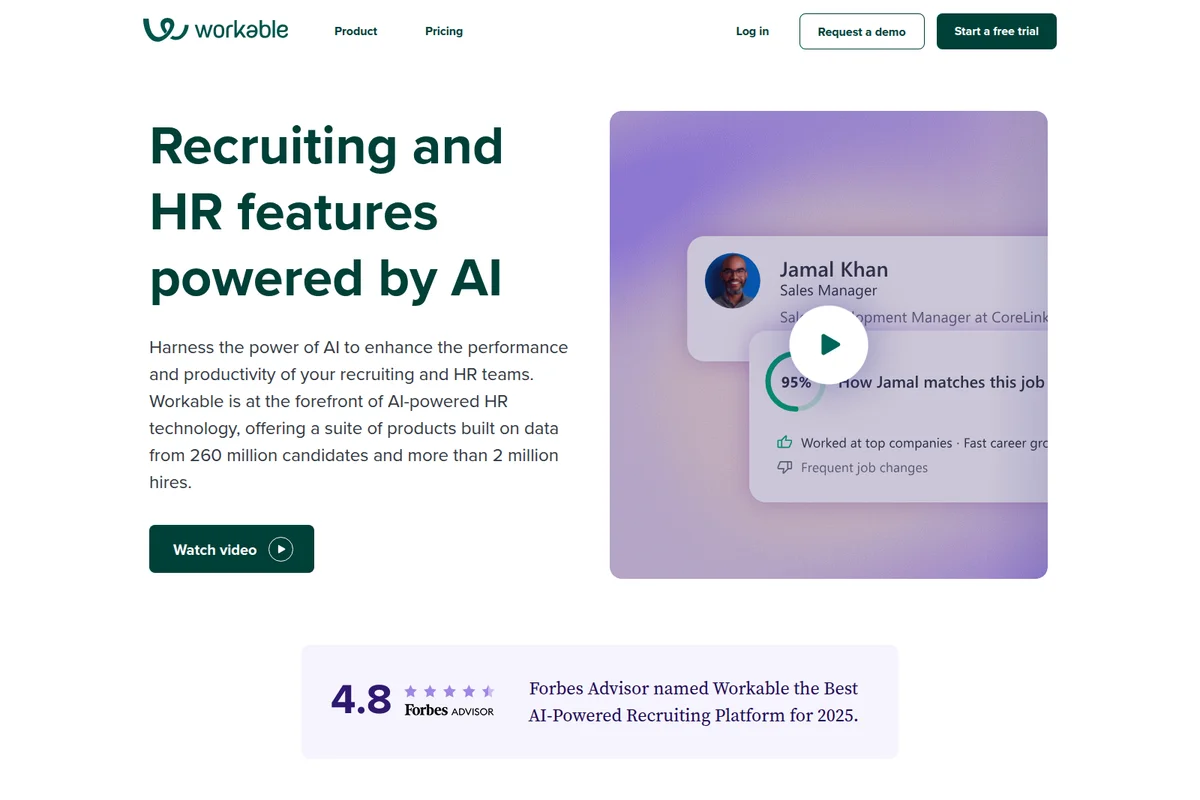Click the Start a free trial button
This screenshot has height=800, width=1200.
[x=996, y=31]
